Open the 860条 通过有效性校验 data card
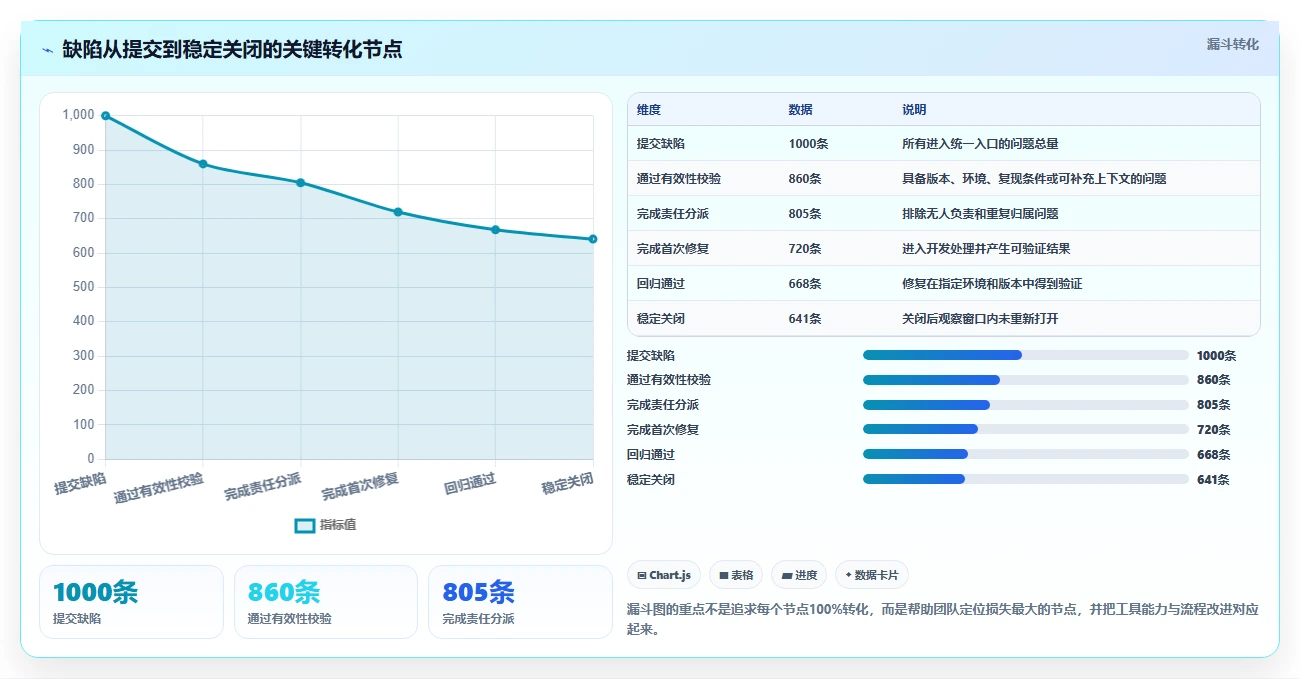Image resolution: width=1300 pixels, height=679 pixels. click(326, 601)
